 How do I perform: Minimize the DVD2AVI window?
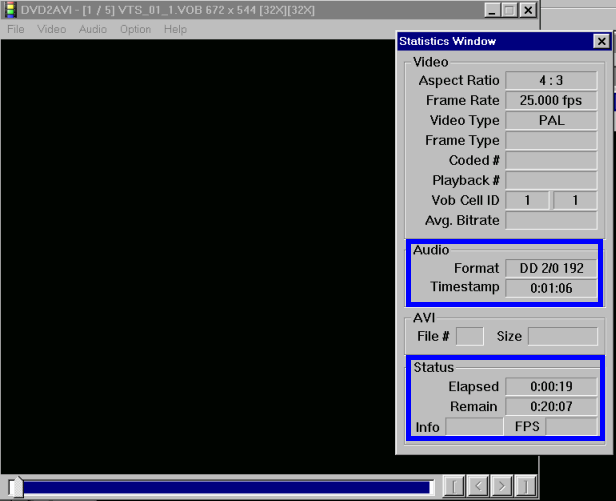coord(492,10)
